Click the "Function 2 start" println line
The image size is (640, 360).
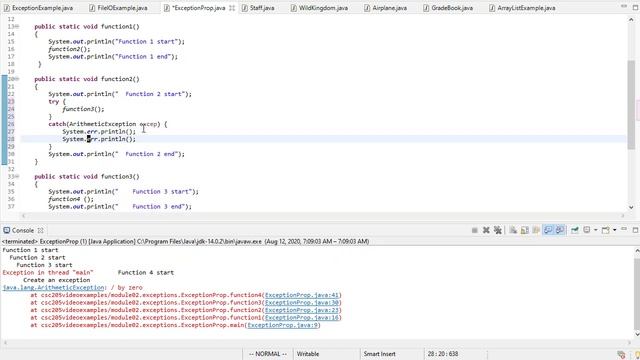click(120, 94)
